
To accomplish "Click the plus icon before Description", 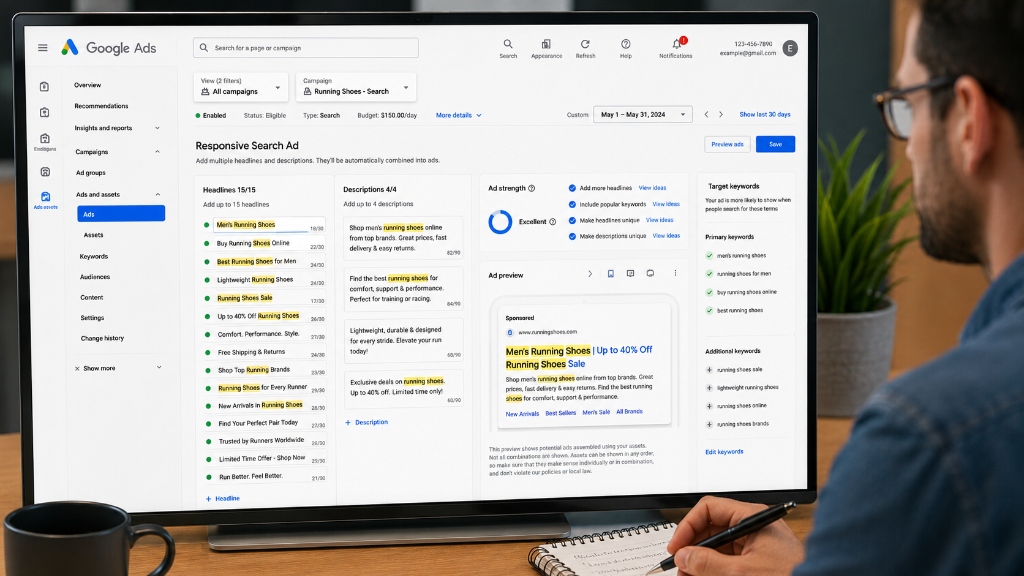I will pos(347,423).
